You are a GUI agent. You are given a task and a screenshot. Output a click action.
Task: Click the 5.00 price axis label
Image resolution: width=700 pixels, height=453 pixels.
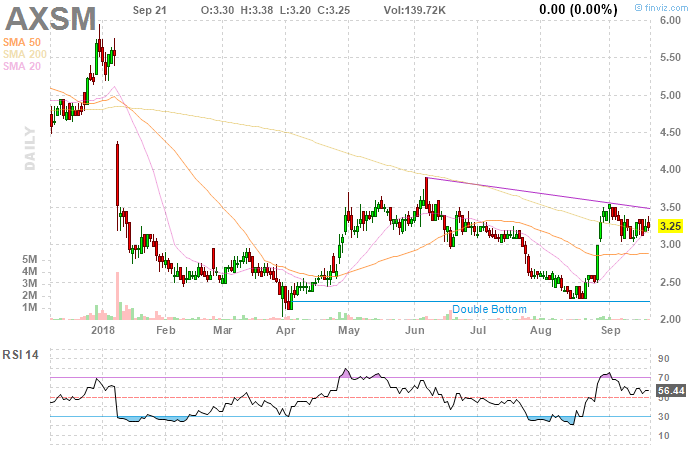point(670,95)
